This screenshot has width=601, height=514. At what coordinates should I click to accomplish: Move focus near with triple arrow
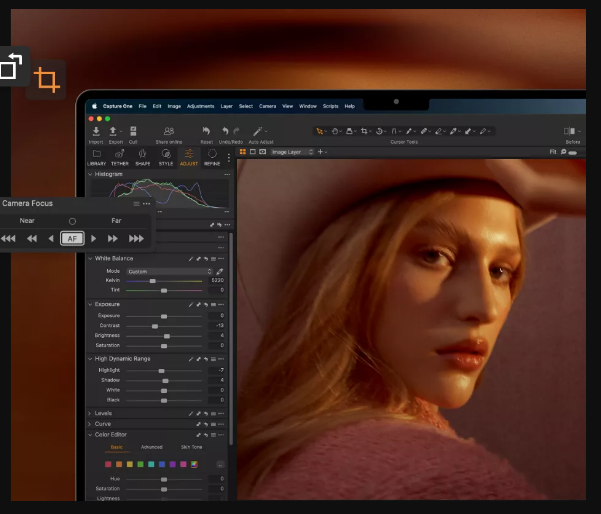[x=8, y=238]
